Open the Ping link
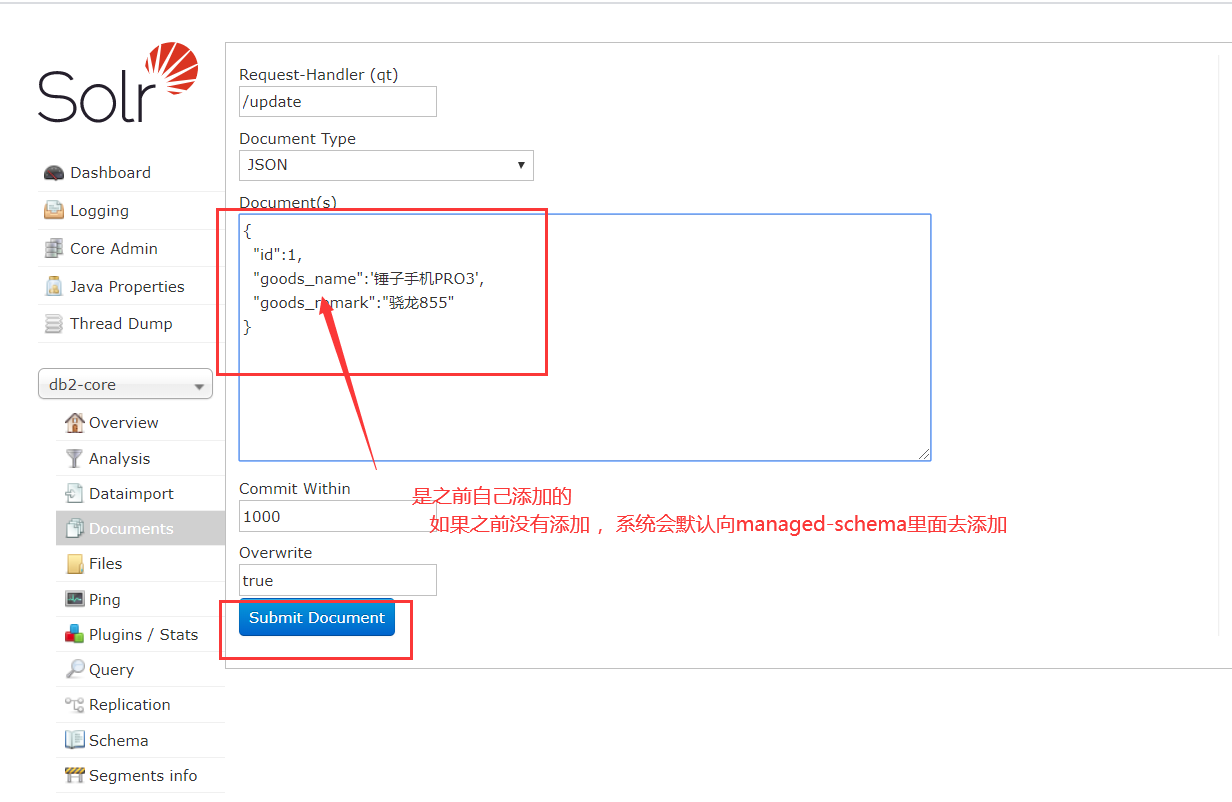Viewport: 1232px width, 802px height. coord(104,600)
